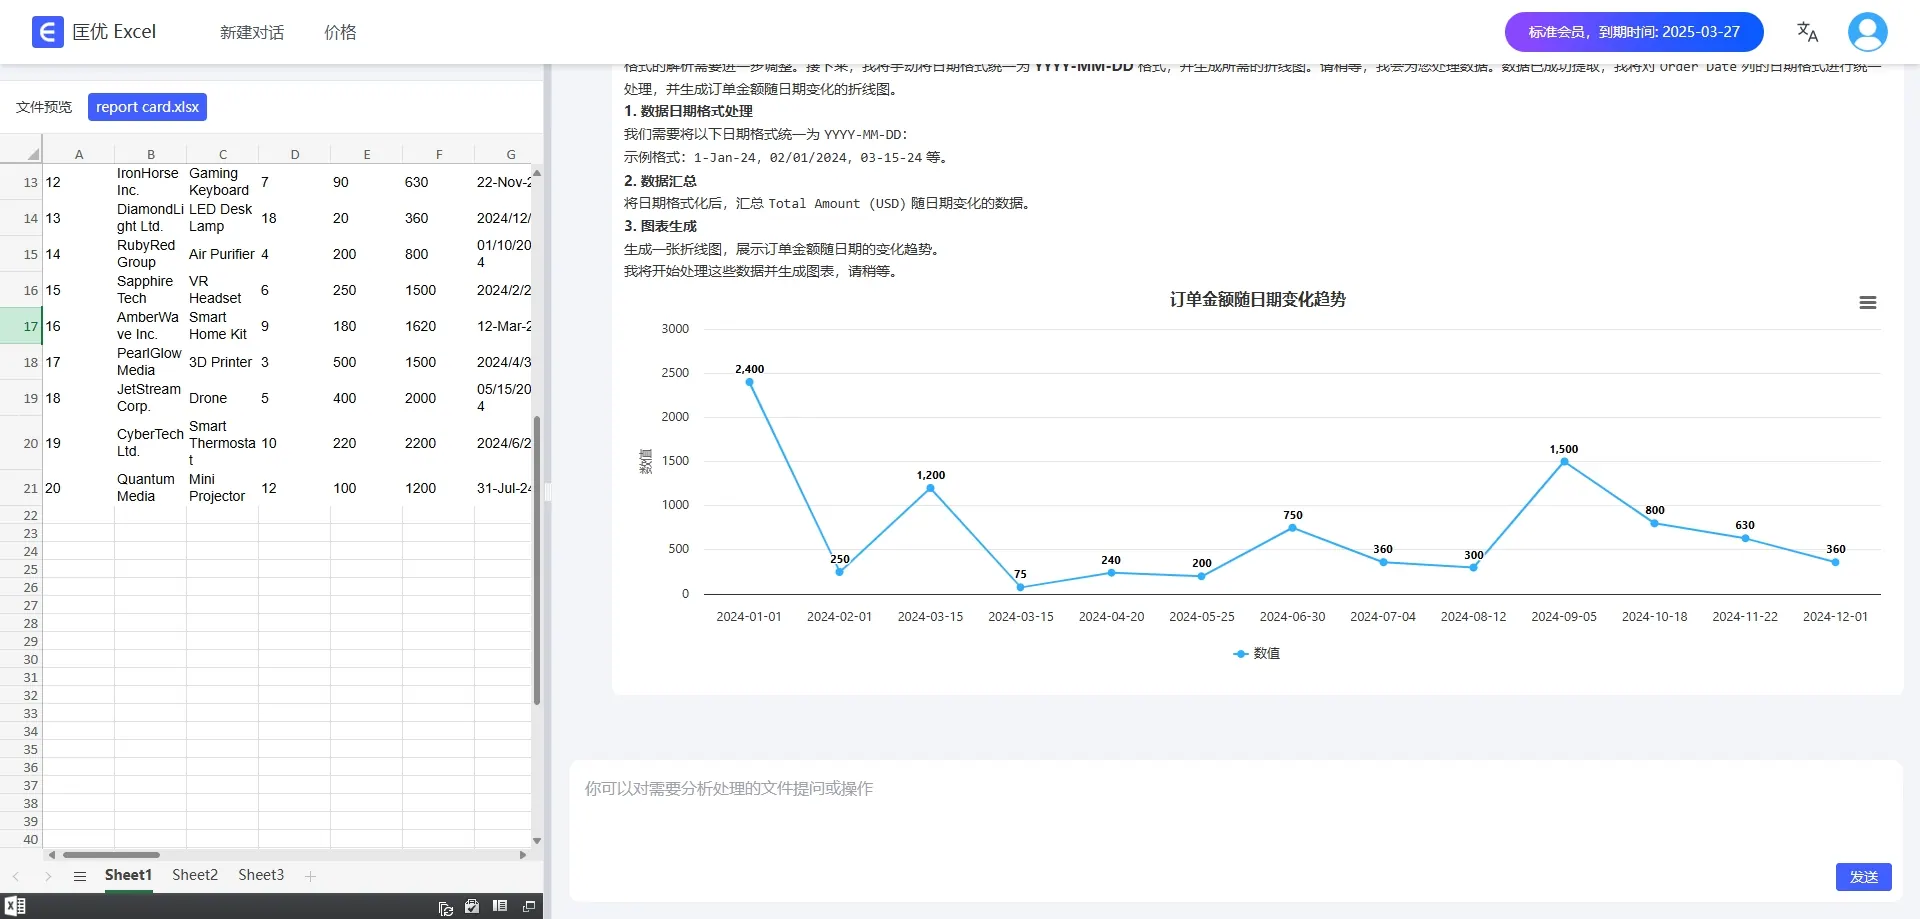Click the 匡优 Excel logo

[x=94, y=32]
